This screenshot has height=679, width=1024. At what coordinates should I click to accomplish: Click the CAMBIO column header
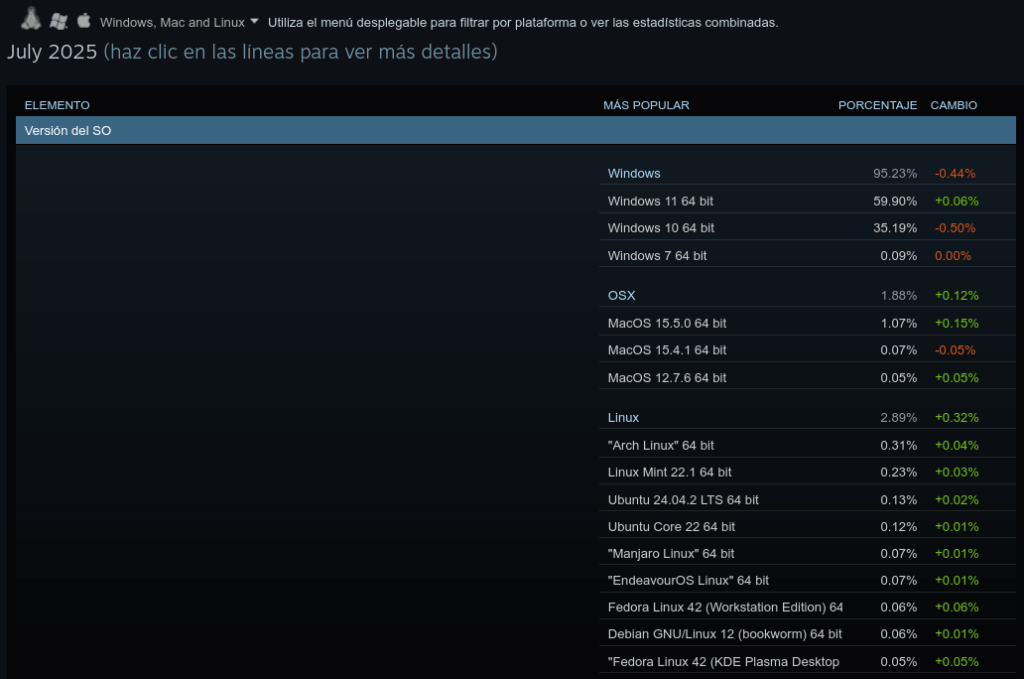point(953,105)
